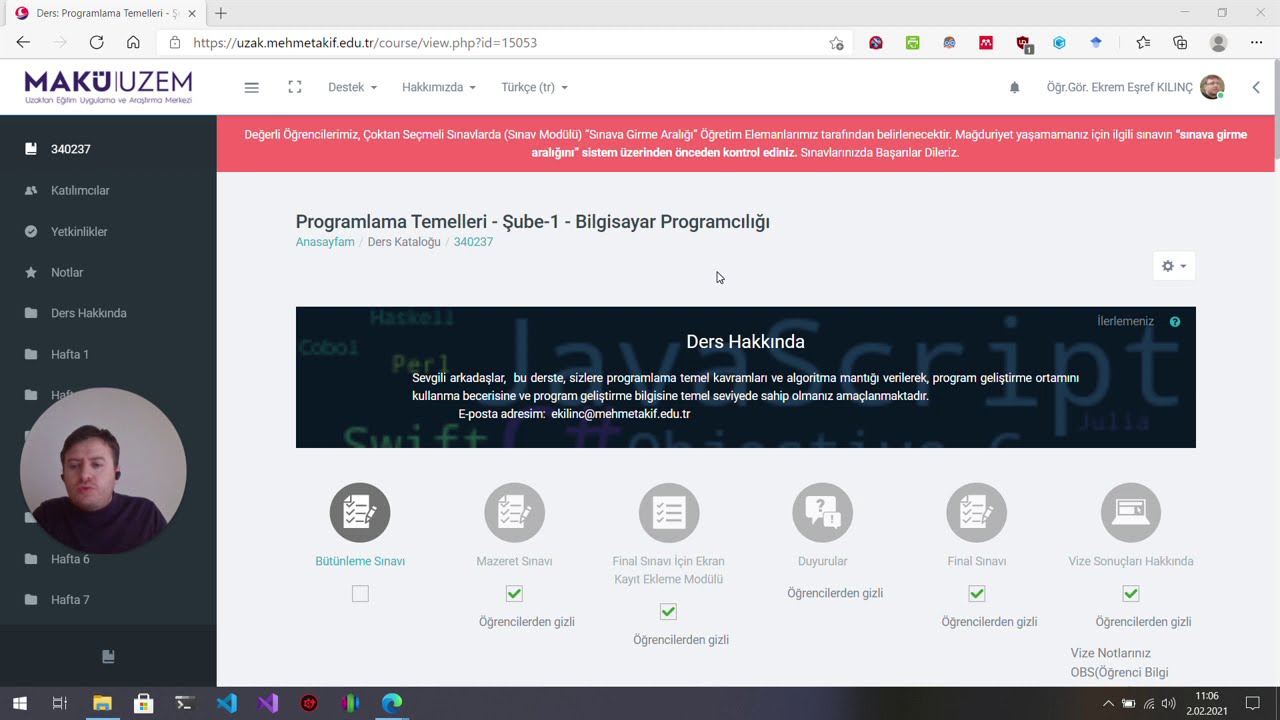
Task: Click the Anasayfam breadcrumb link
Action: click(x=325, y=242)
